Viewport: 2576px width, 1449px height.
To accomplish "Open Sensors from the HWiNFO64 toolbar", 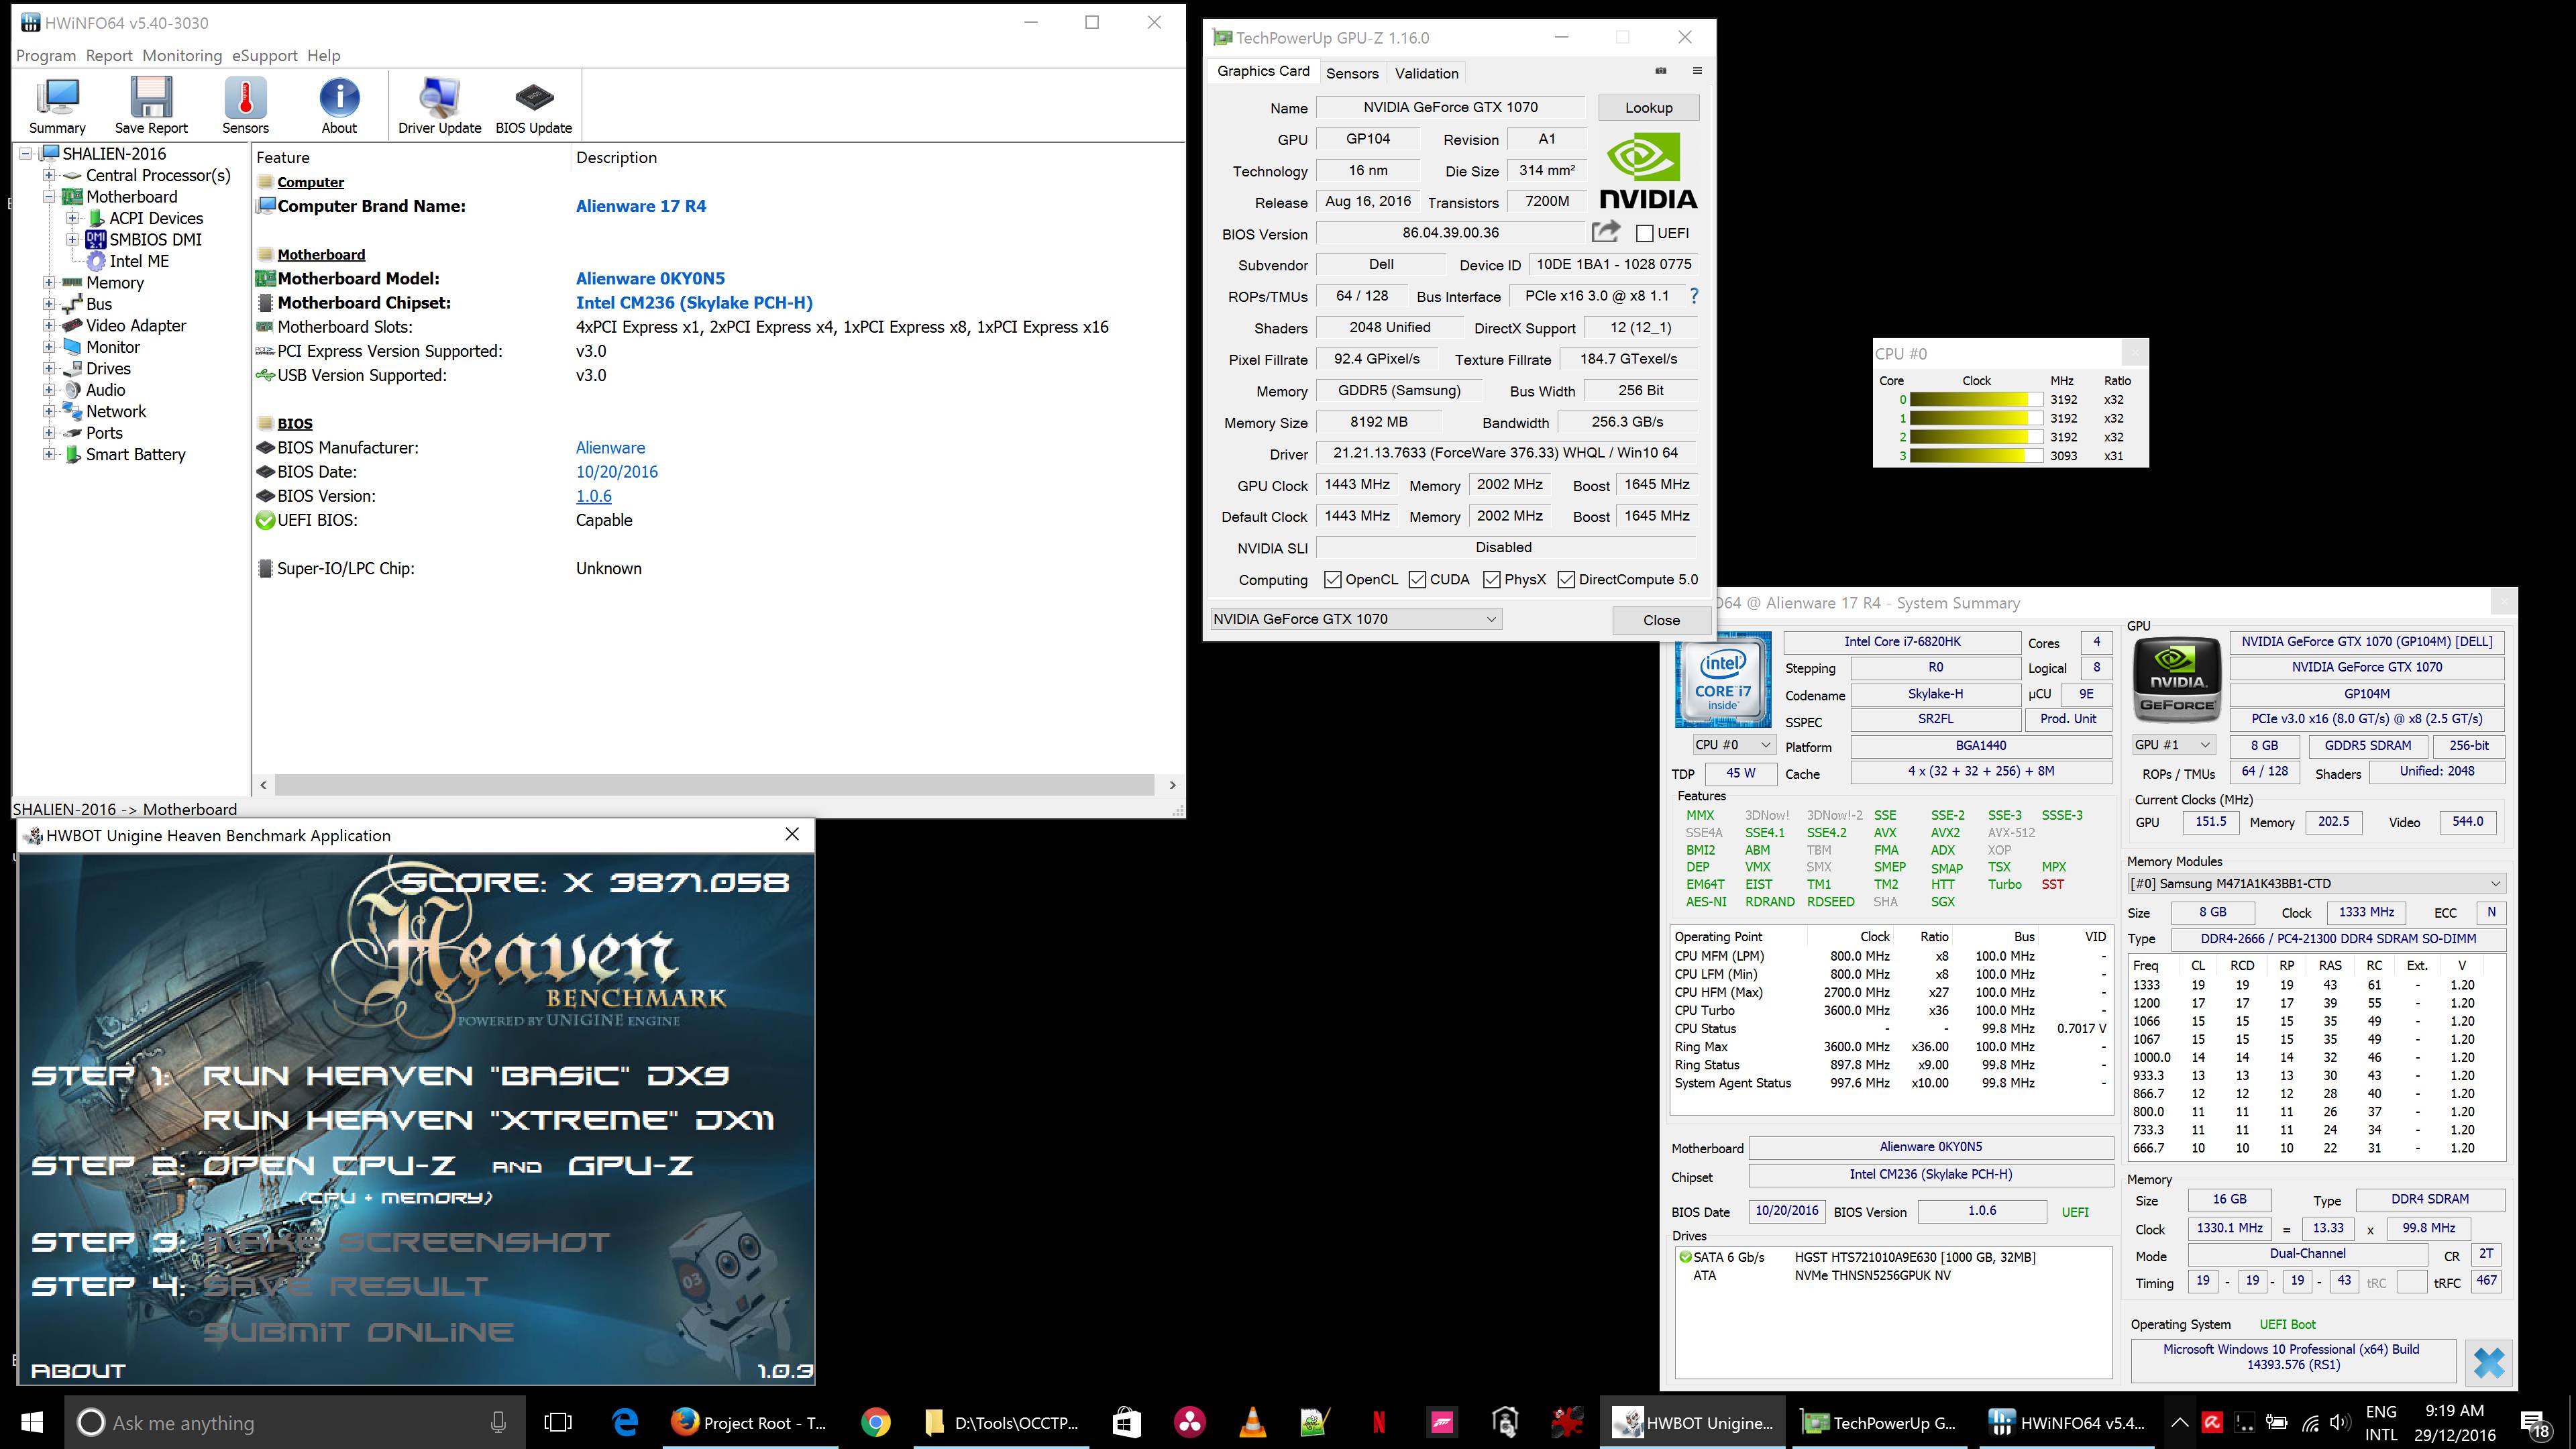I will (x=245, y=105).
